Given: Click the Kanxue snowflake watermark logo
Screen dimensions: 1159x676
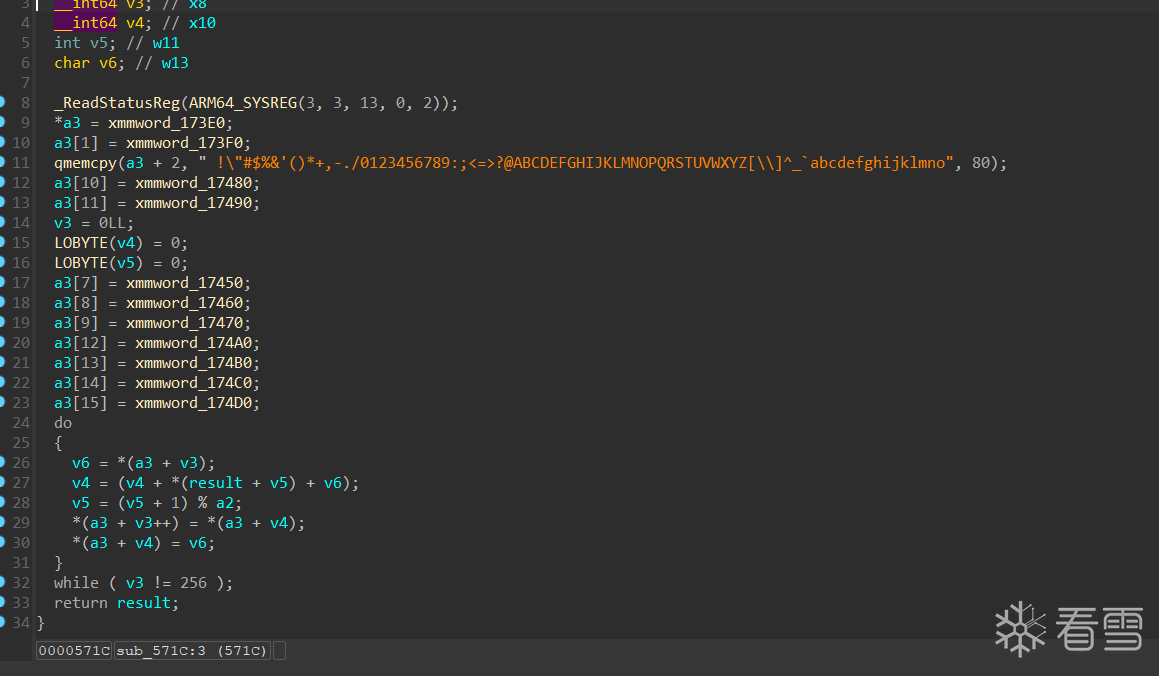Looking at the screenshot, I should [1019, 628].
